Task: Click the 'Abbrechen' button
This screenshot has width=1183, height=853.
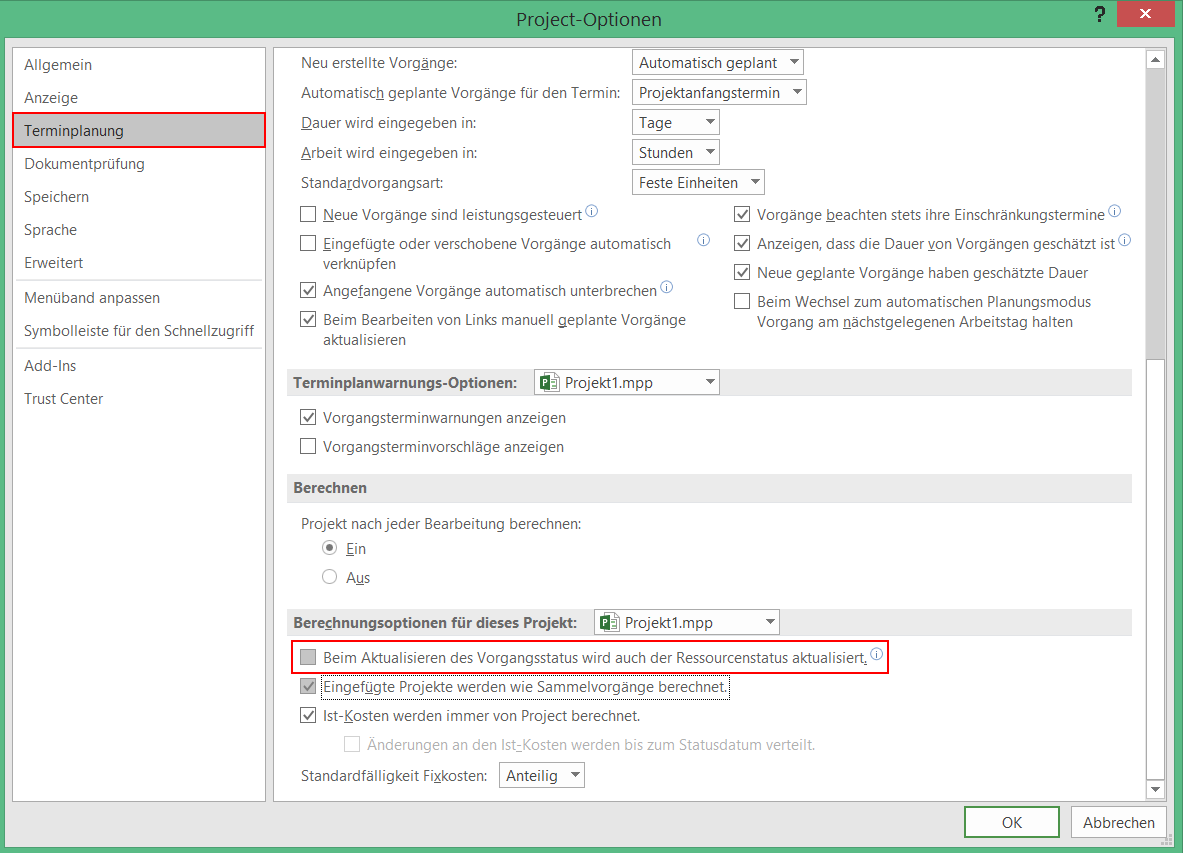Action: coord(1119,822)
